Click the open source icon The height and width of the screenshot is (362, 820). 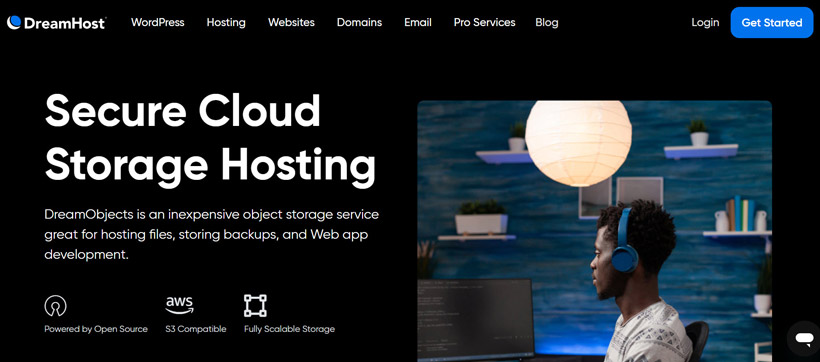55,306
